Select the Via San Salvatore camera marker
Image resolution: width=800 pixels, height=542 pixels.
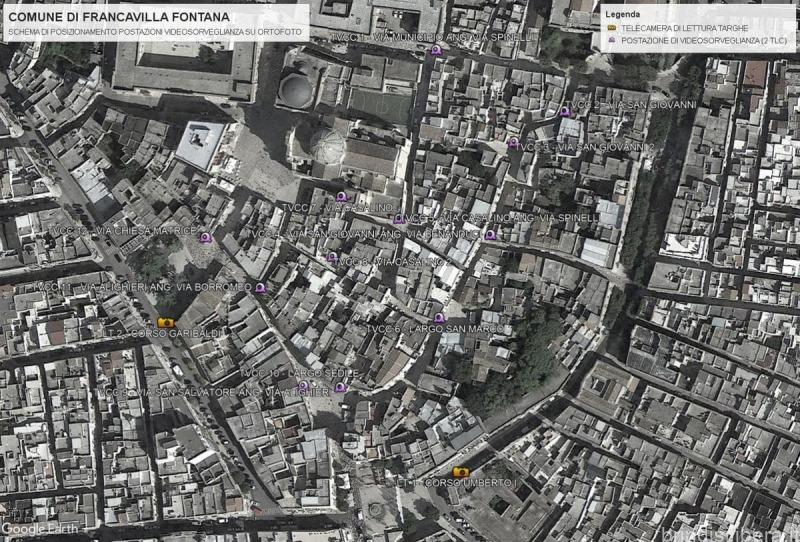[x=304, y=385]
